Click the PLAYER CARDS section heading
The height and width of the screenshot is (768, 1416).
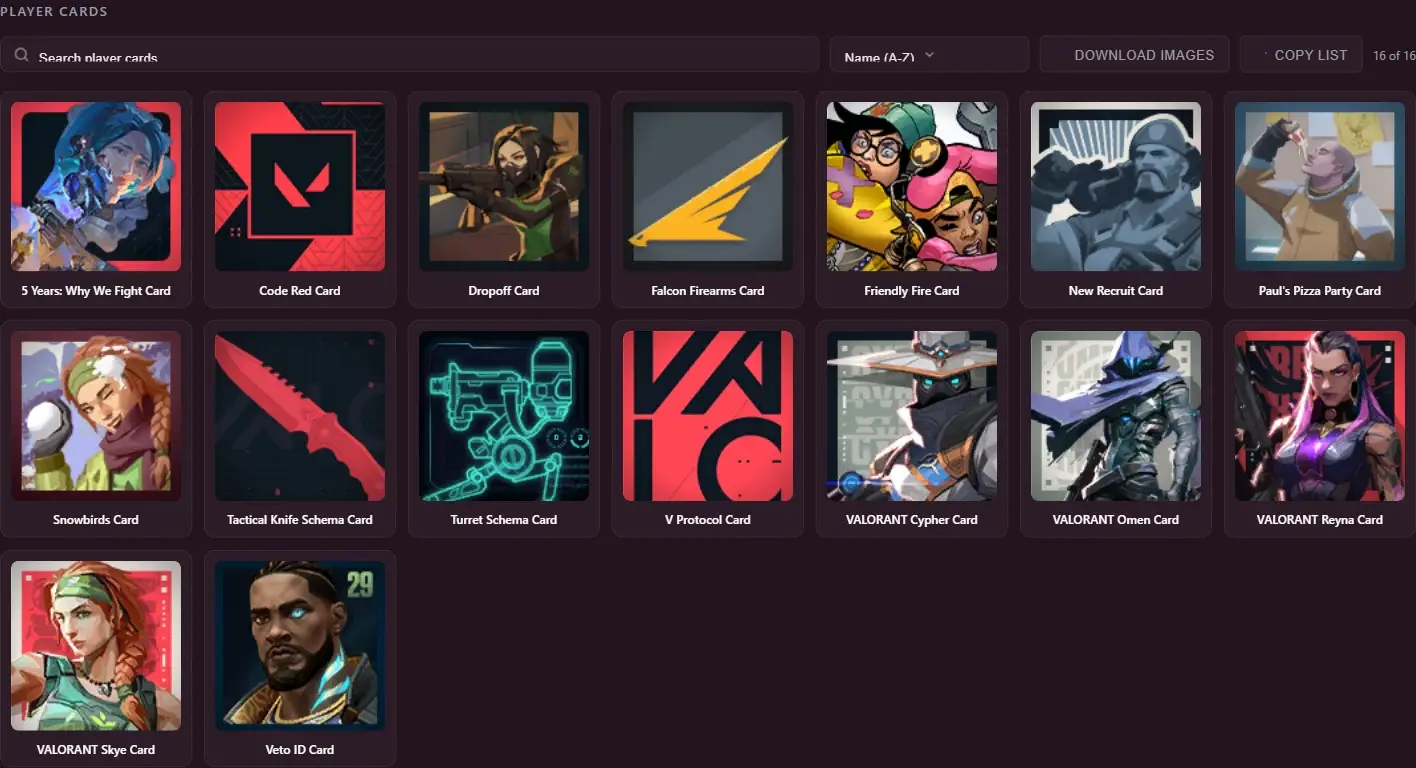pyautogui.click(x=54, y=12)
